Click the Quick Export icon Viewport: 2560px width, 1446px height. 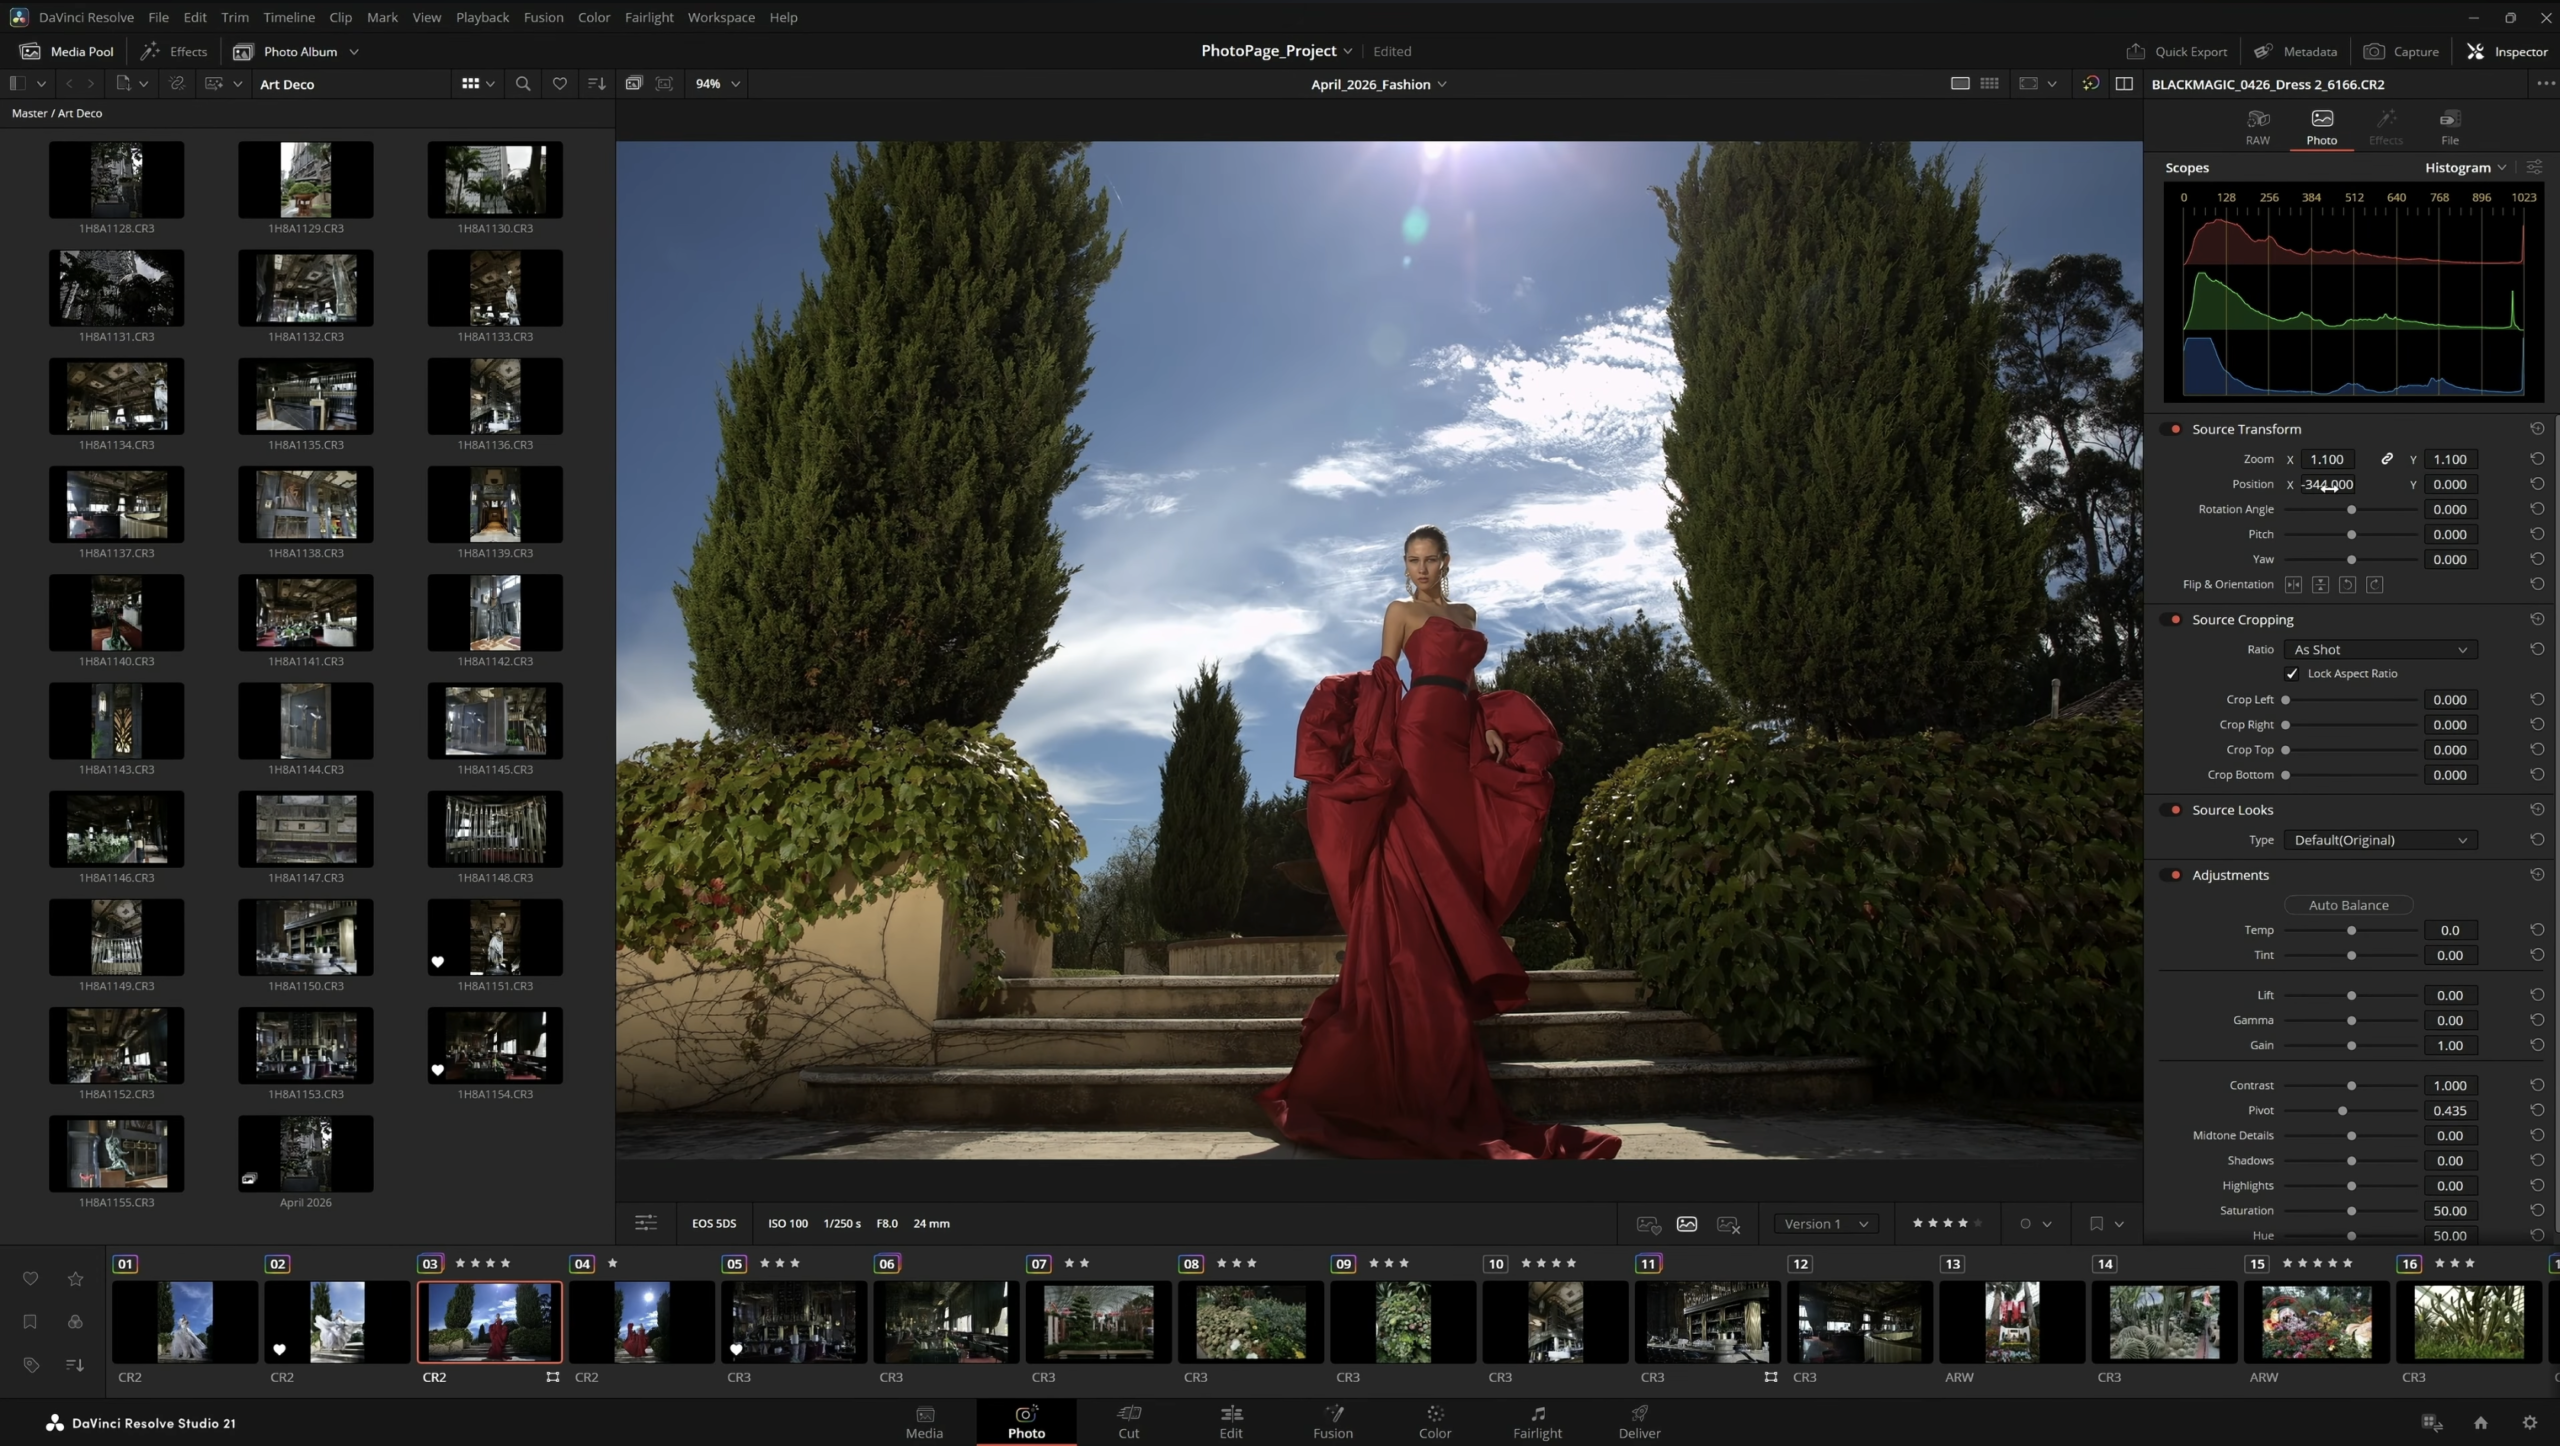[x=2137, y=51]
